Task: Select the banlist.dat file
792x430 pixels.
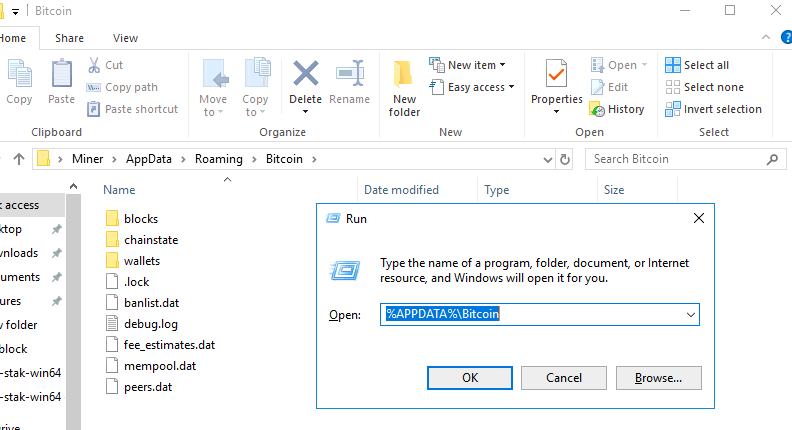Action: 143,303
